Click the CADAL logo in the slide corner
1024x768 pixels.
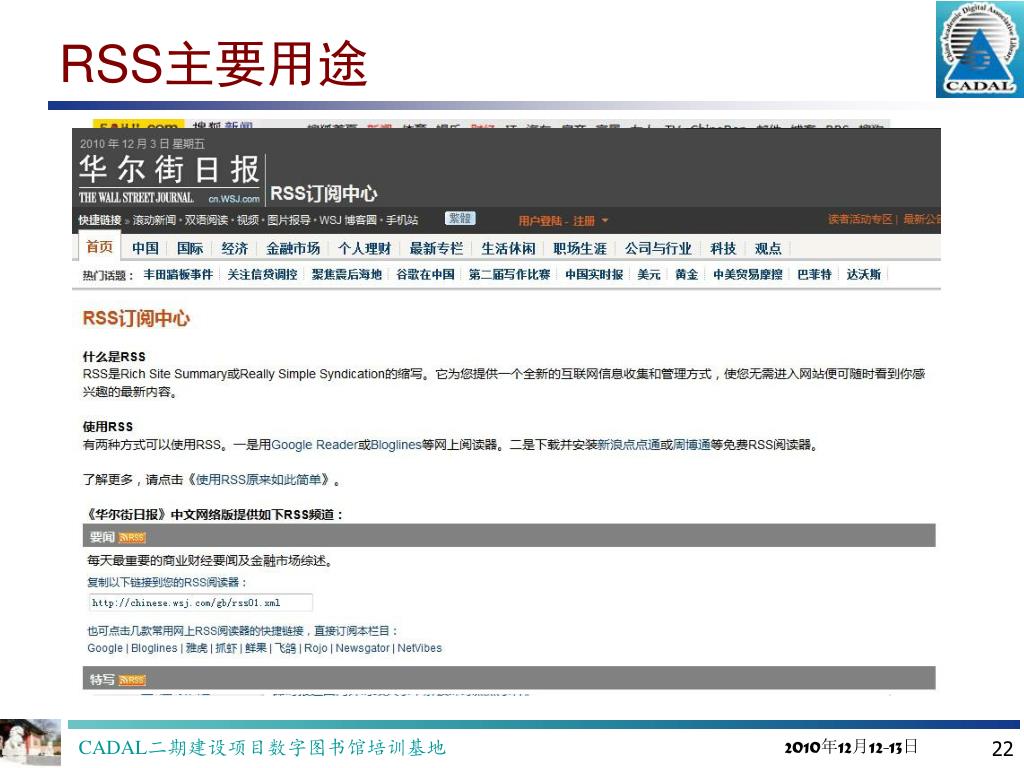(x=980, y=49)
